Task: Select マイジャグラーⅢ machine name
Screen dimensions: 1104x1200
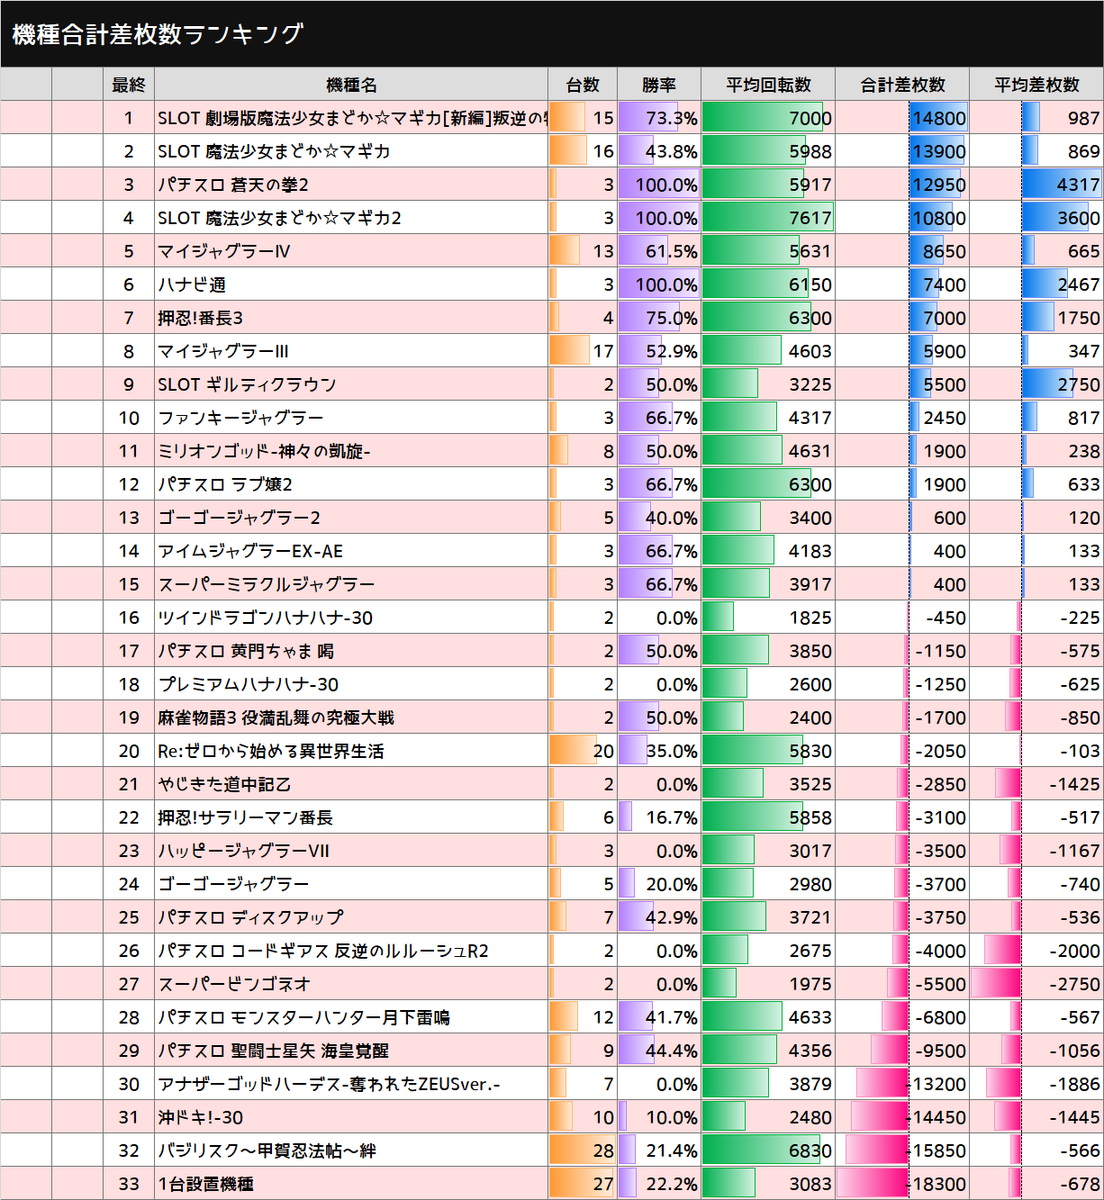Action: [x=224, y=351]
